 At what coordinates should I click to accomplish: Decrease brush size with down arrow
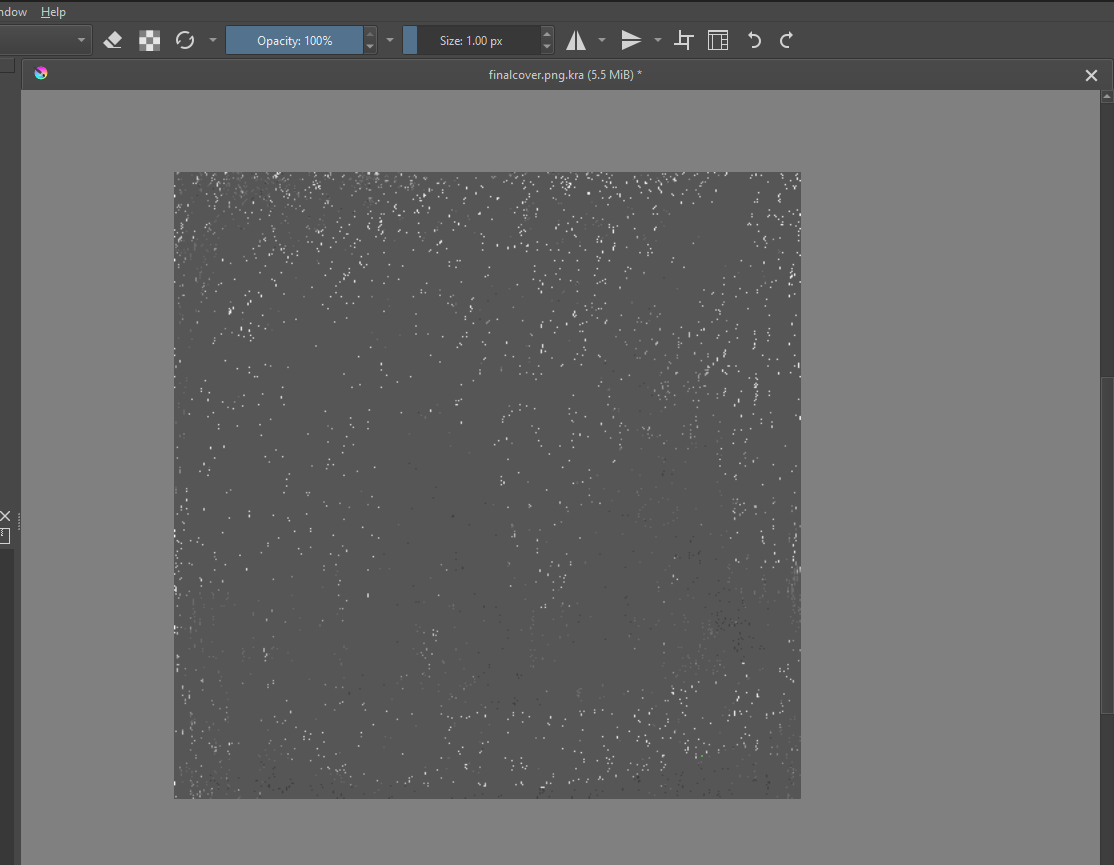(x=546, y=48)
